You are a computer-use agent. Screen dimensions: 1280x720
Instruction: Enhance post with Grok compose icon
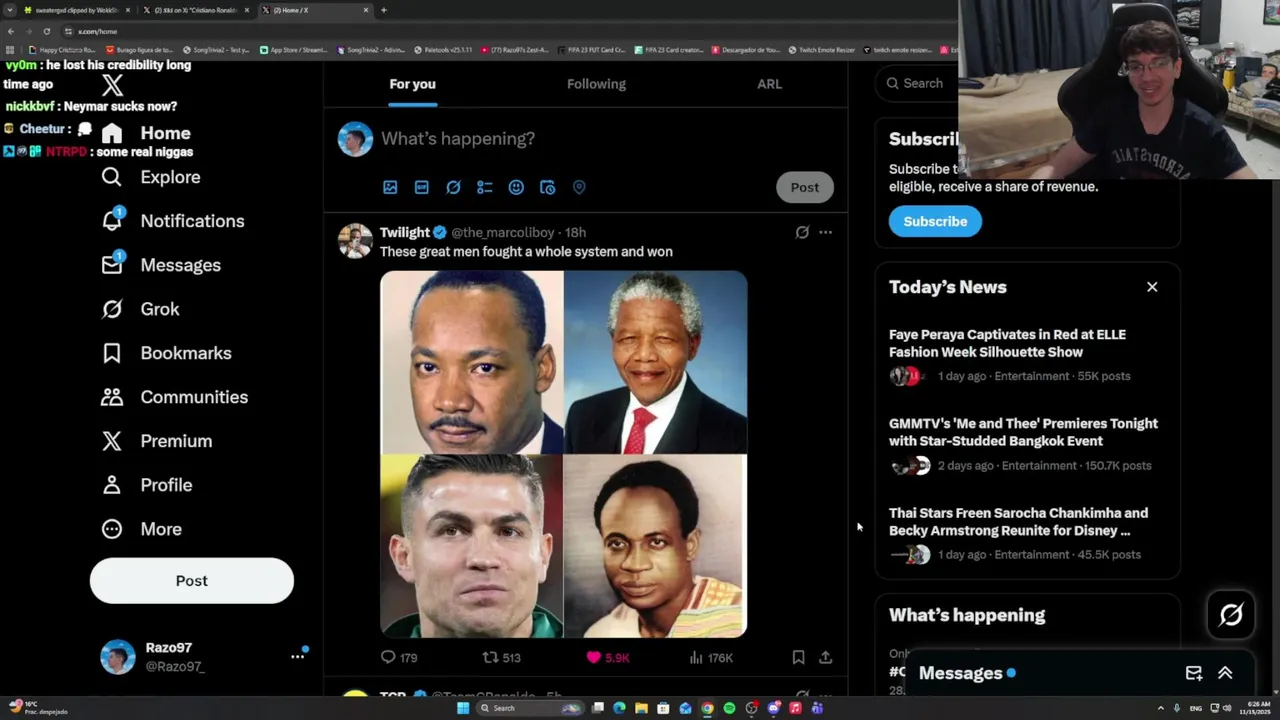(x=453, y=187)
